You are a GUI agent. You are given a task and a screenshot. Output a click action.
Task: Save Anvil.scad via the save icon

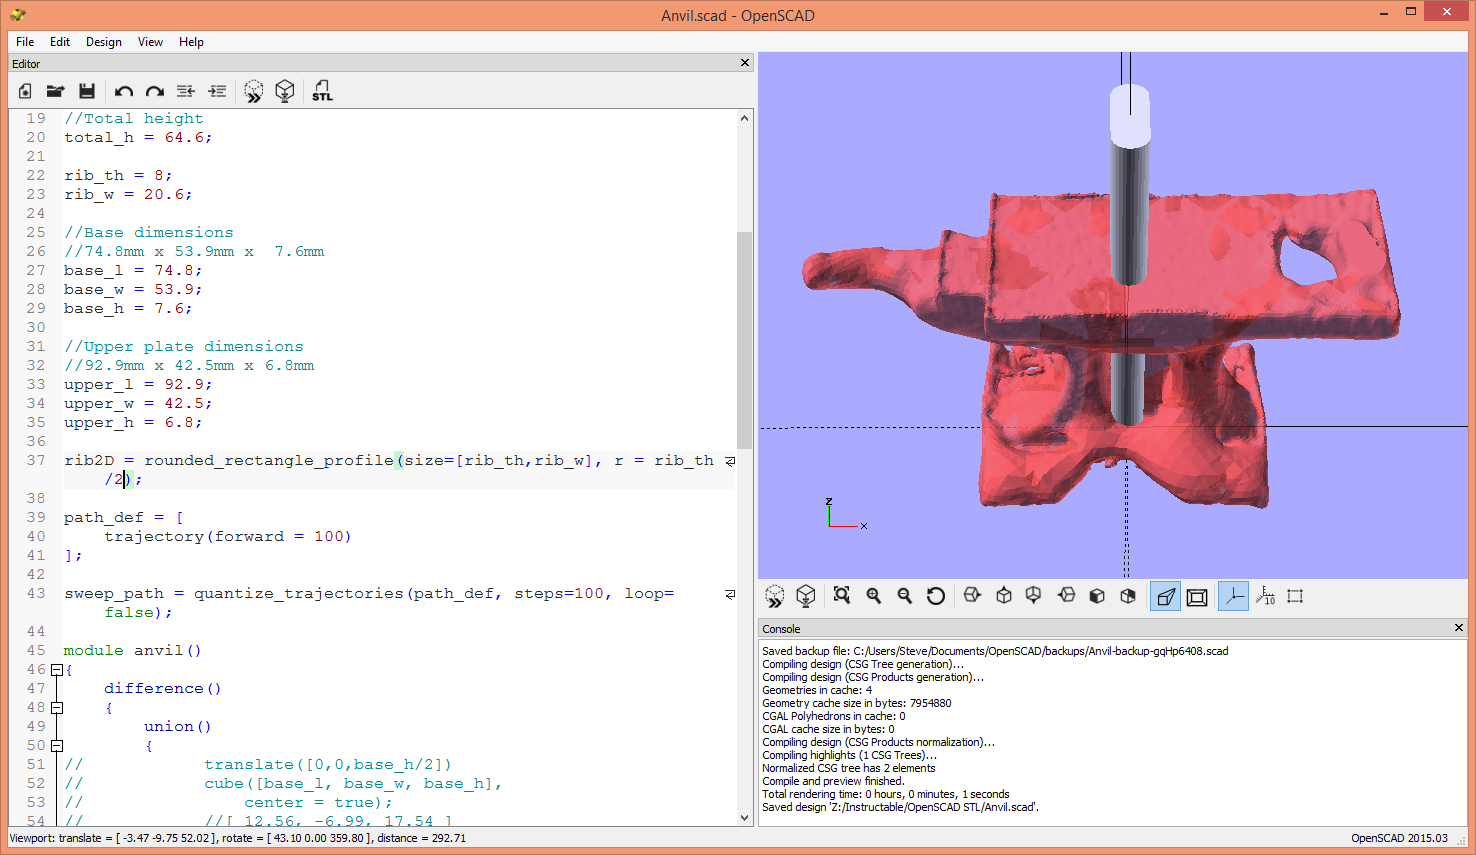point(87,91)
